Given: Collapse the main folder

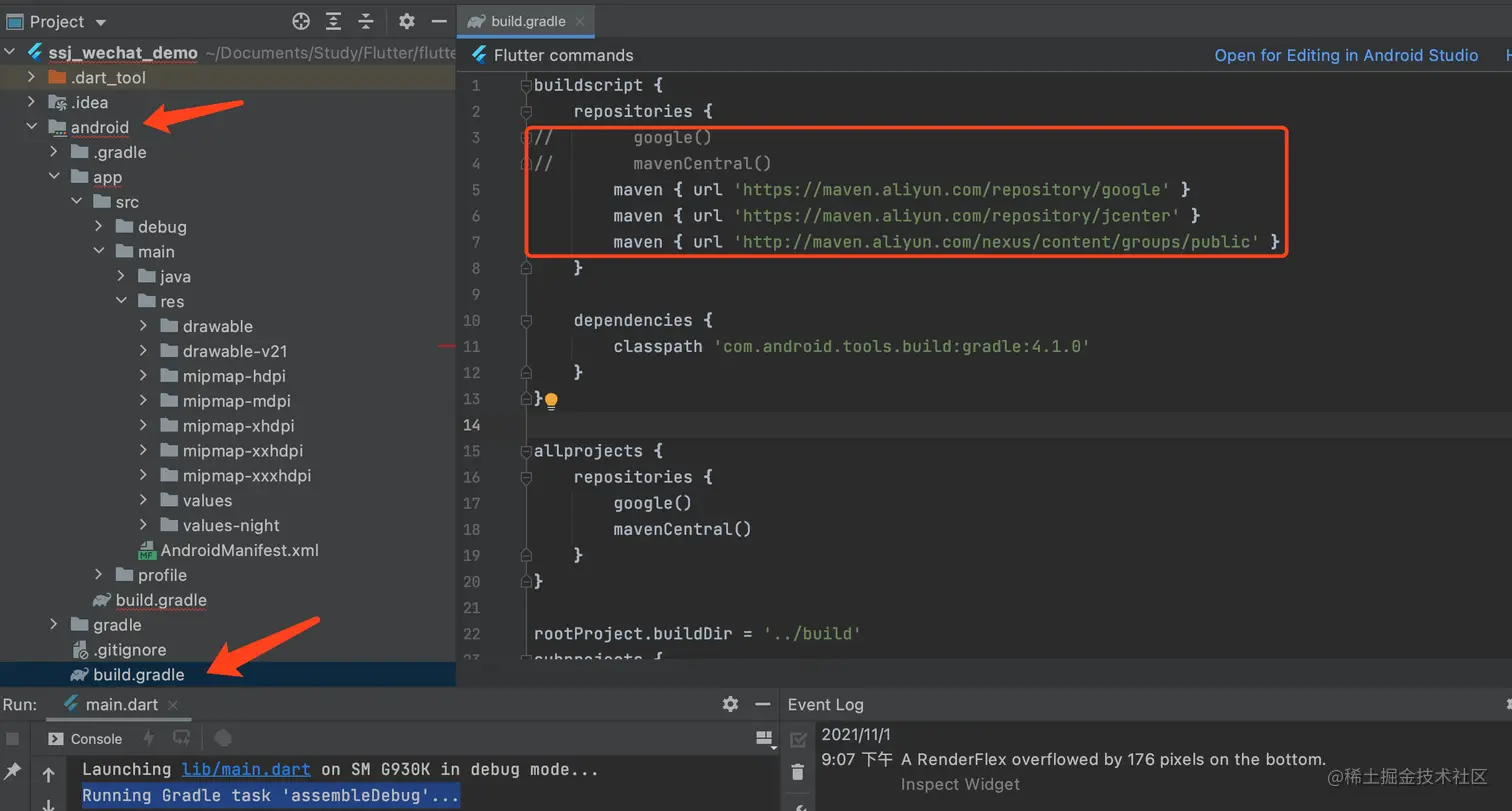Looking at the screenshot, I should 99,252.
